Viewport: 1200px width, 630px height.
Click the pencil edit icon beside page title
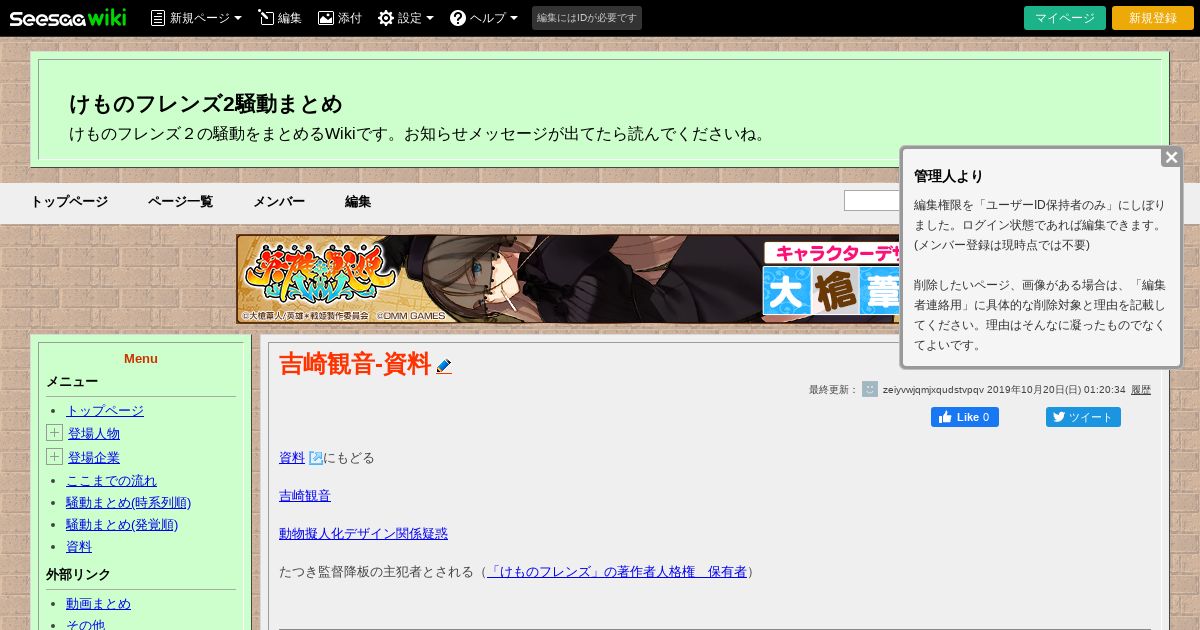tap(444, 367)
